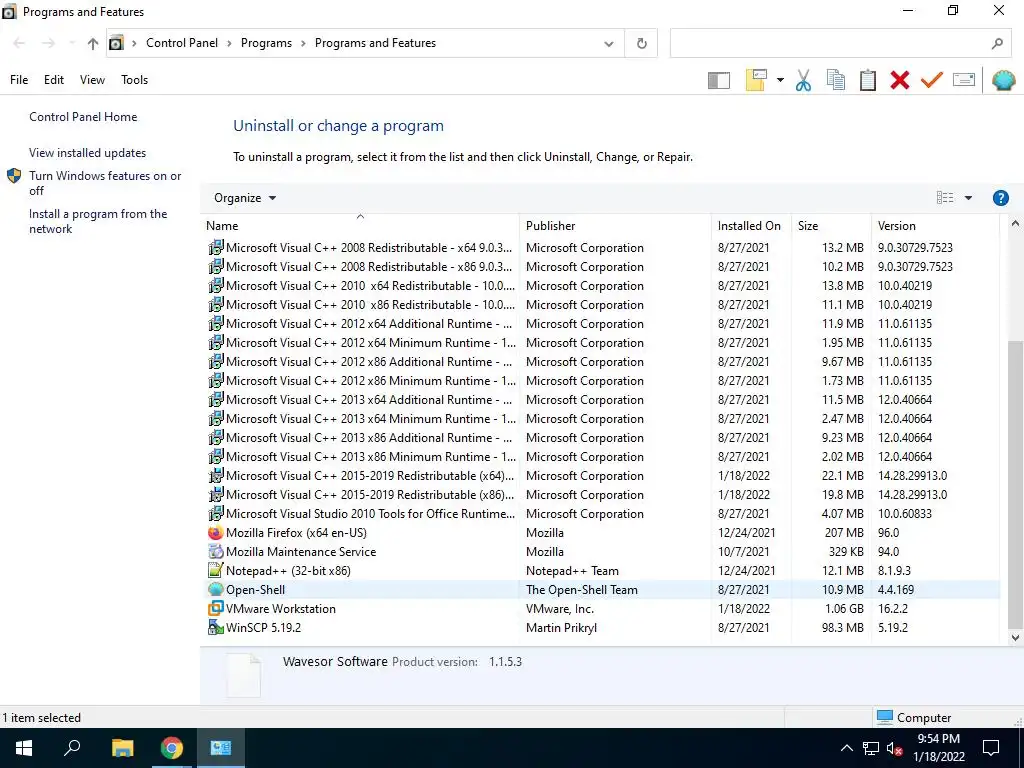The image size is (1024, 768).
Task: Select Visual C++ 2015-2019 Redistributable (x64) row
Action: pos(601,476)
